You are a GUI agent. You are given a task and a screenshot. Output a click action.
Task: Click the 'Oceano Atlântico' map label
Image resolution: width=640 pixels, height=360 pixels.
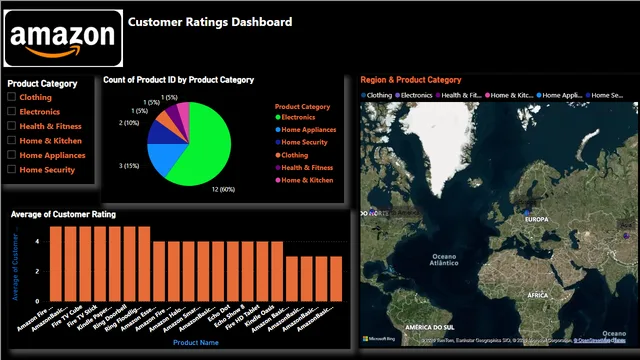point(444,260)
